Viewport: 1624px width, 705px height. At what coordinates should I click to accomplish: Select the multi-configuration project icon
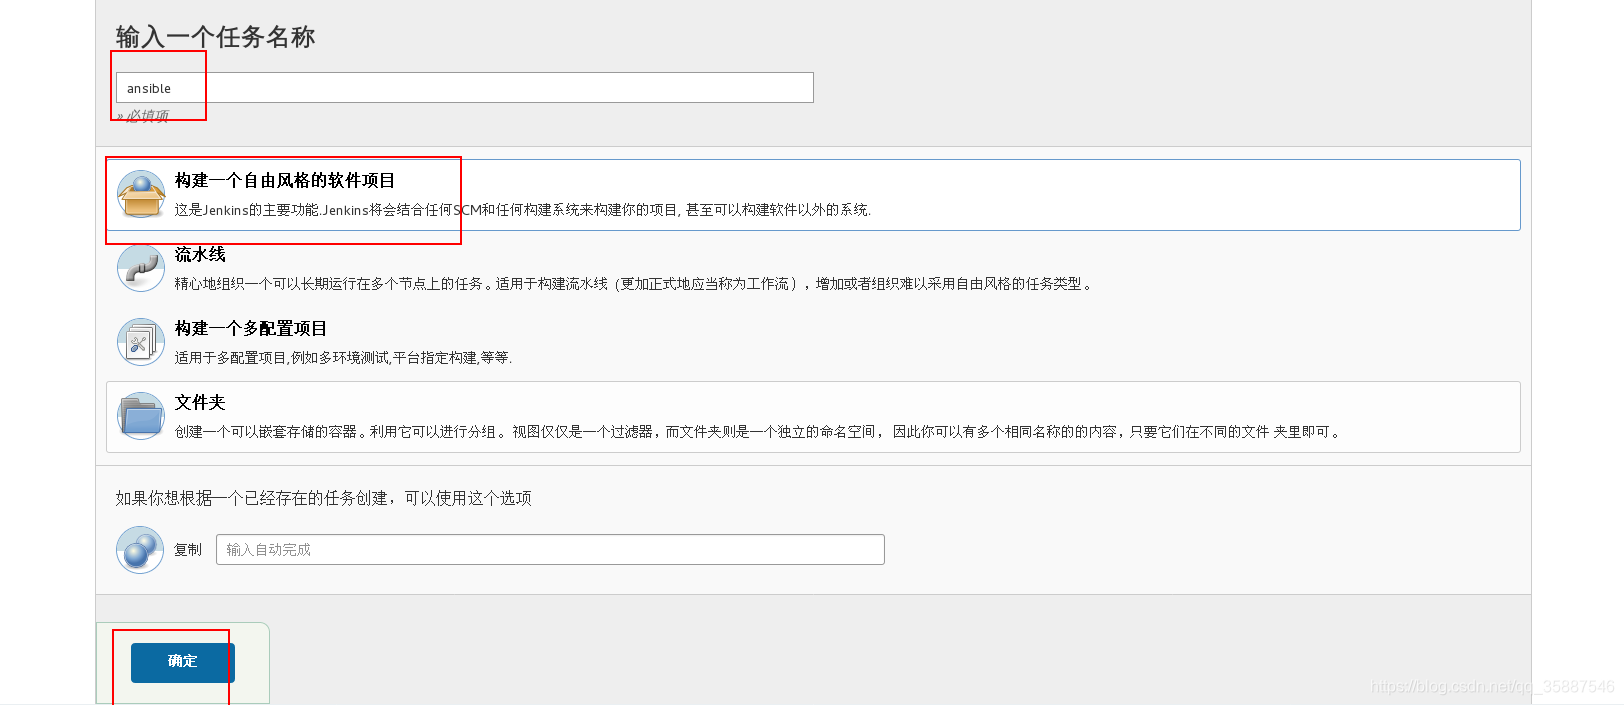point(141,342)
